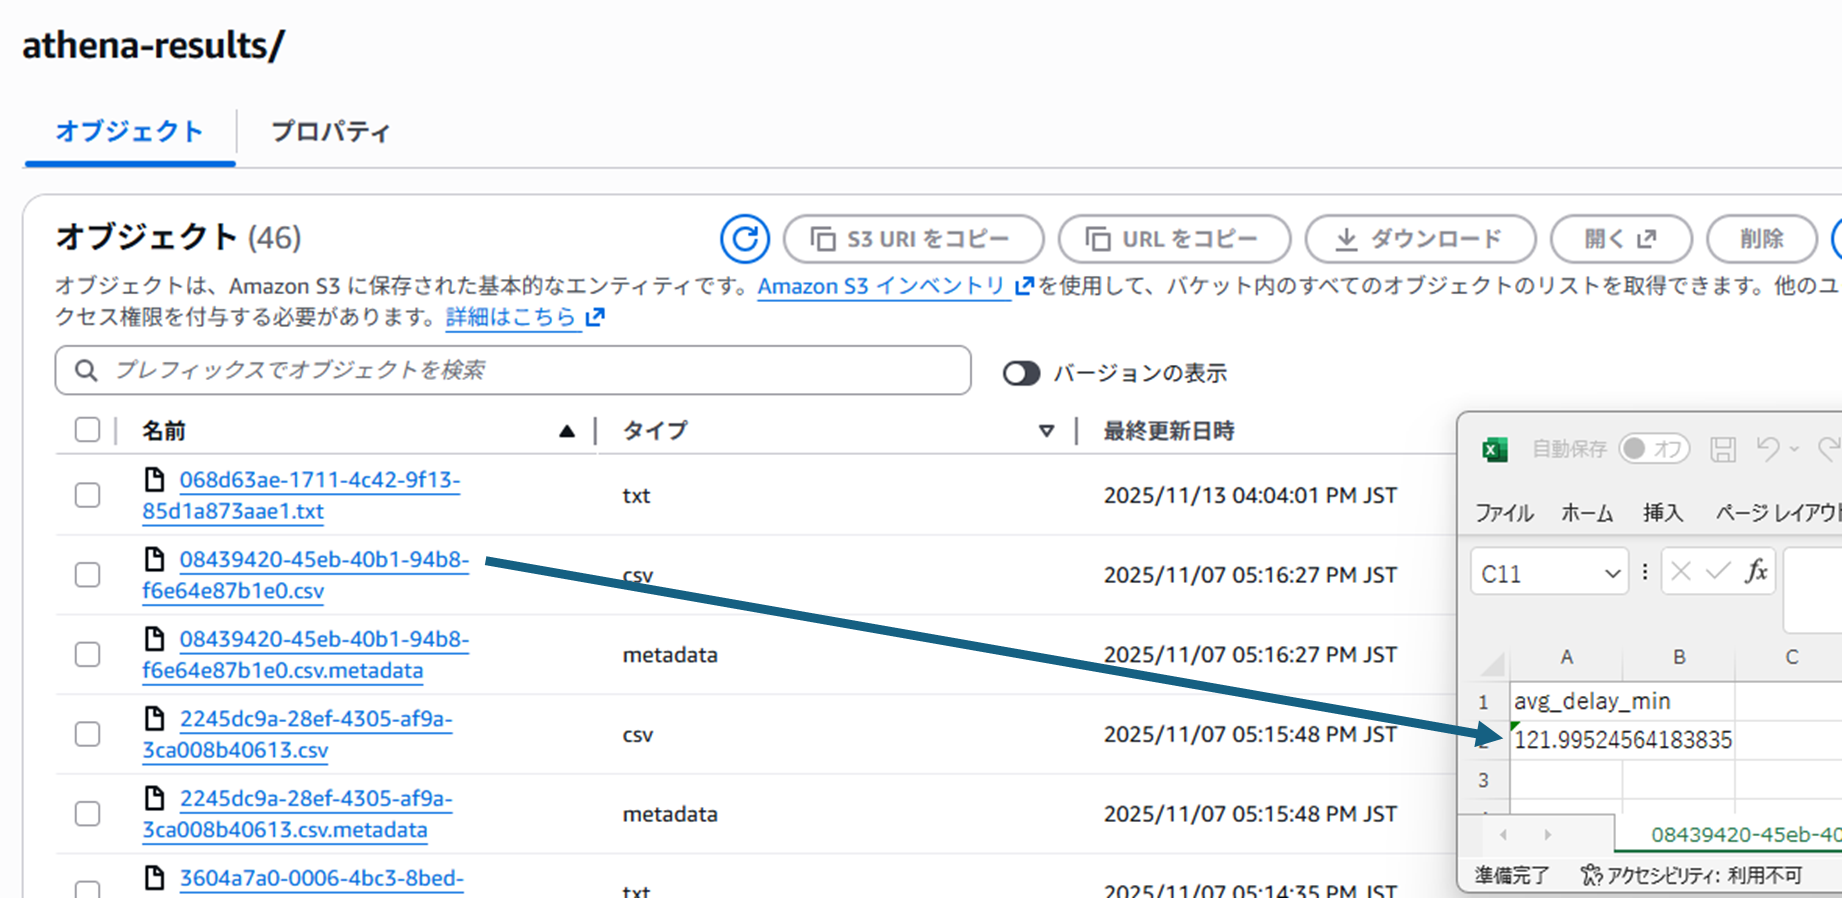Click file icon of 08439420 csv.metadata object
The height and width of the screenshot is (898, 1842).
click(x=154, y=638)
